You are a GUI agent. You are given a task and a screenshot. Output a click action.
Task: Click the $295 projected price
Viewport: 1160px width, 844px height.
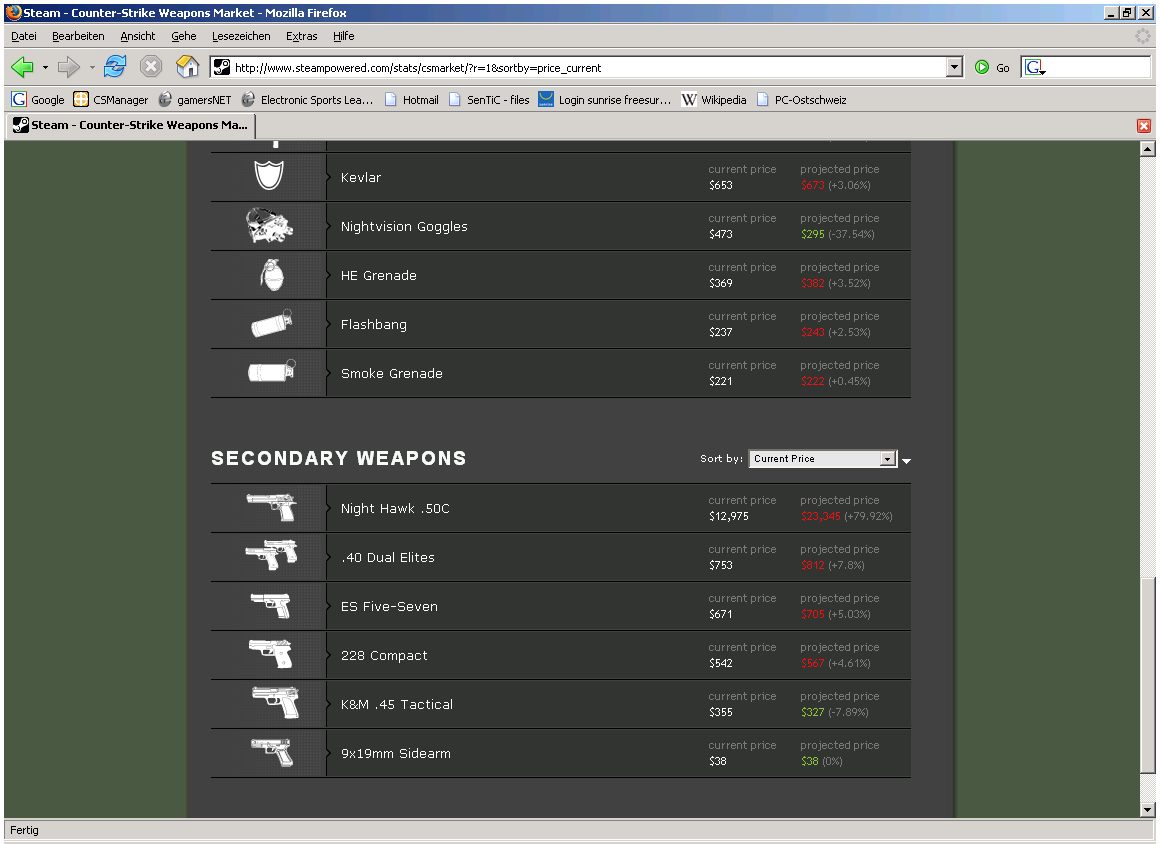pyautogui.click(x=812, y=234)
